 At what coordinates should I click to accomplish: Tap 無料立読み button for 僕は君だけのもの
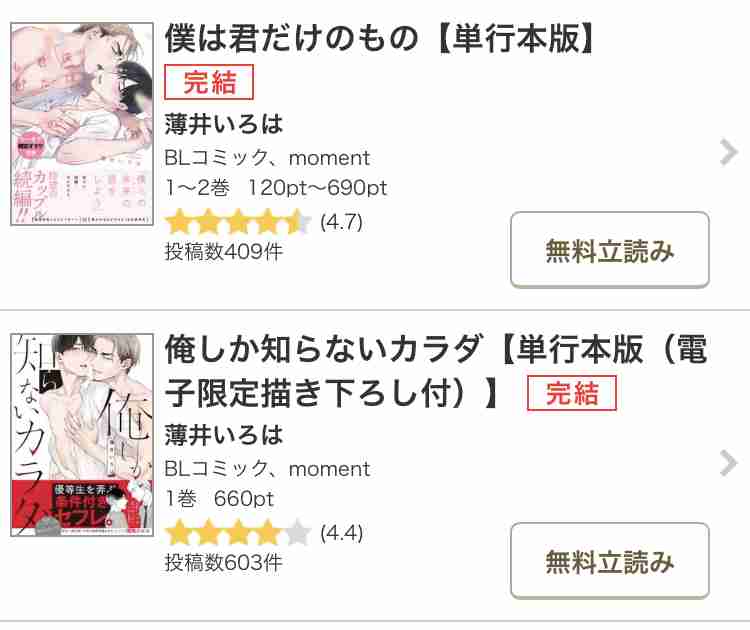(610, 250)
